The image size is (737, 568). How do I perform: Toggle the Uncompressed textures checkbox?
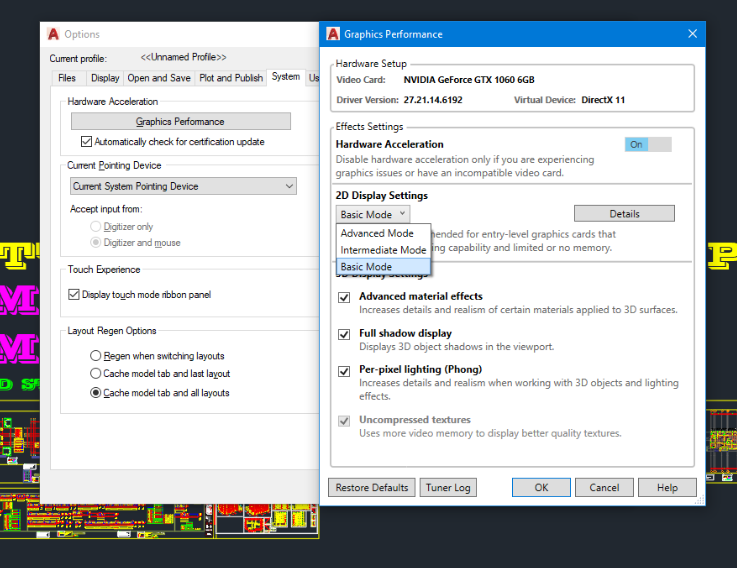pyautogui.click(x=344, y=421)
